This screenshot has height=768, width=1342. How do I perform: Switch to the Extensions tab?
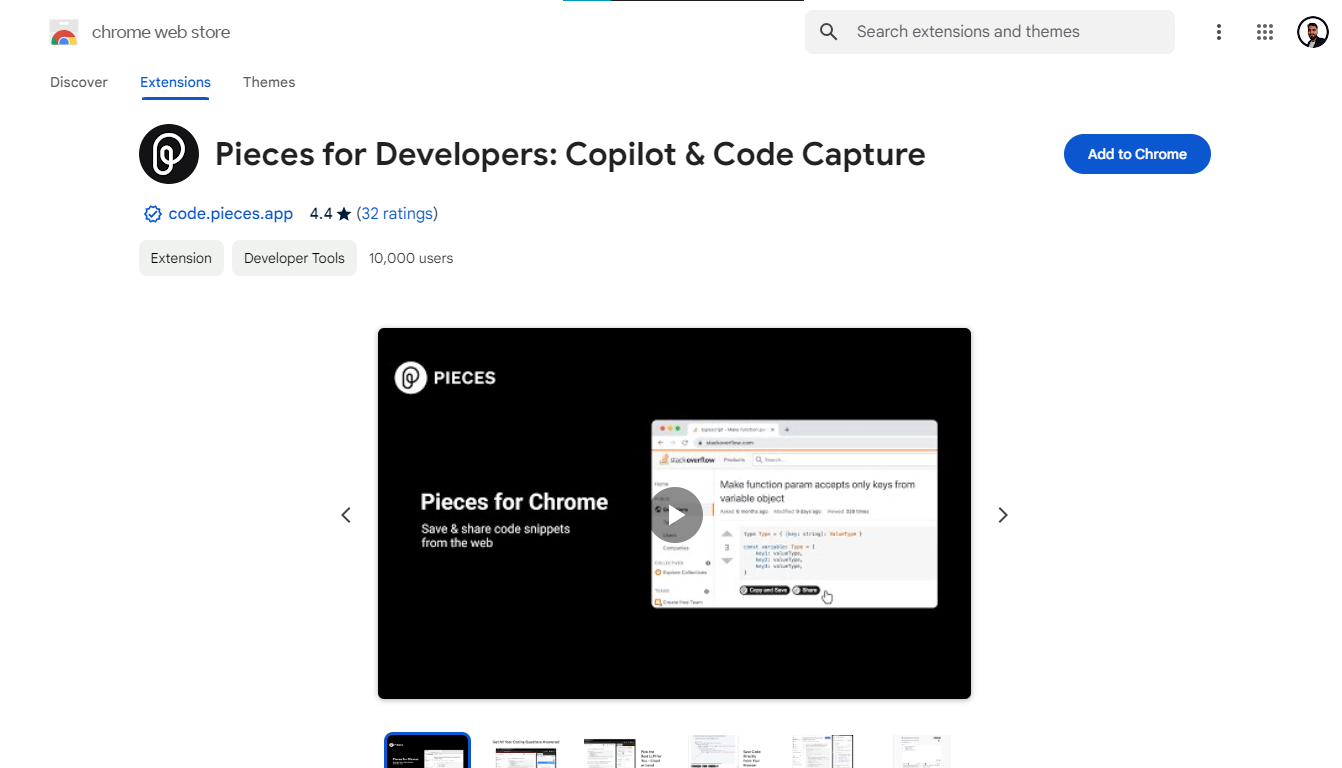175,82
